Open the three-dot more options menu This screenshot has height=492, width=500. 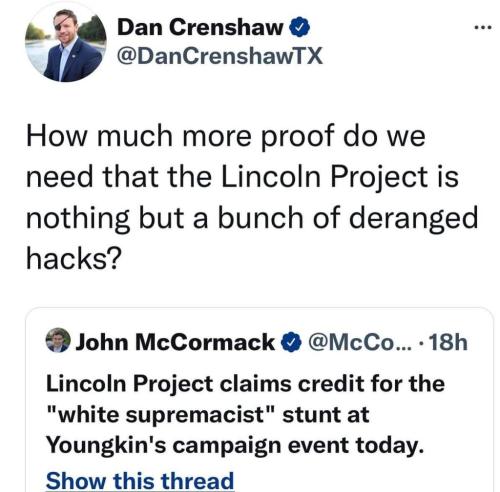[x=483, y=27]
